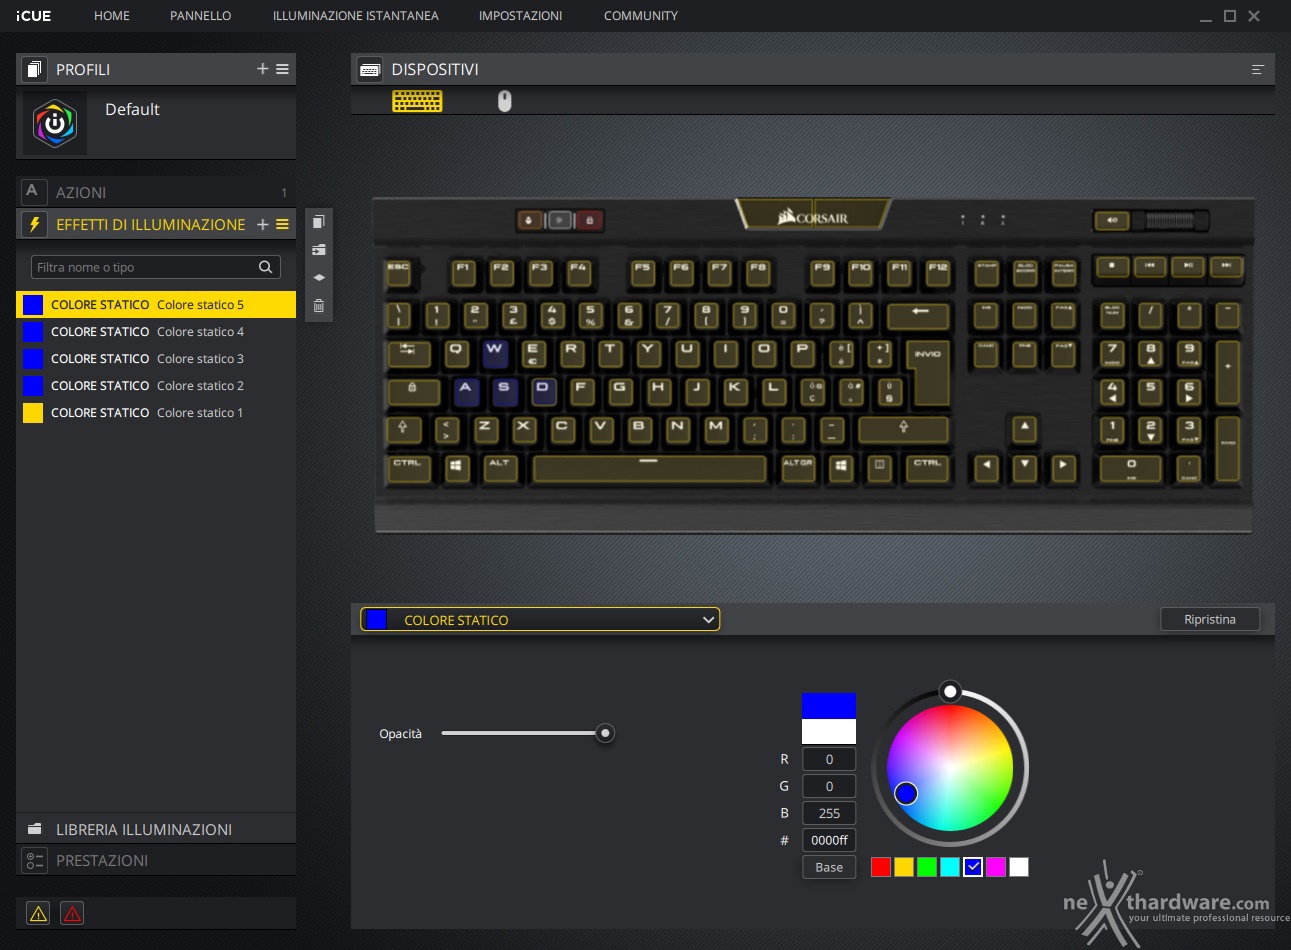Select Colore statico 3 effect
Viewport: 1291px width, 950px height.
coord(156,358)
